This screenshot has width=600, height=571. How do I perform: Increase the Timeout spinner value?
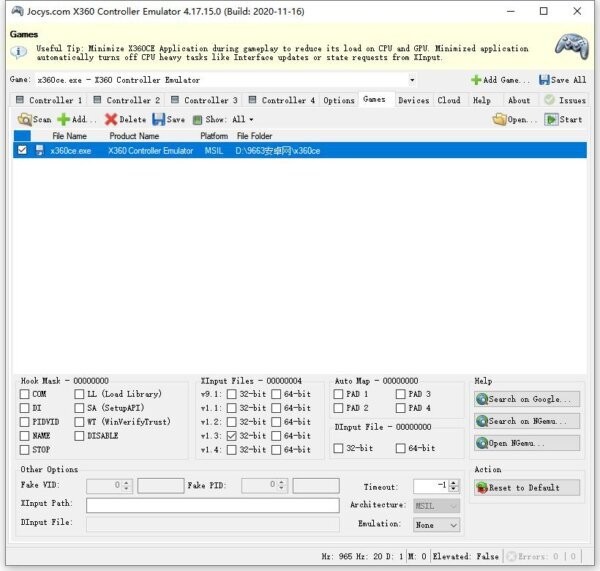tap(454, 483)
